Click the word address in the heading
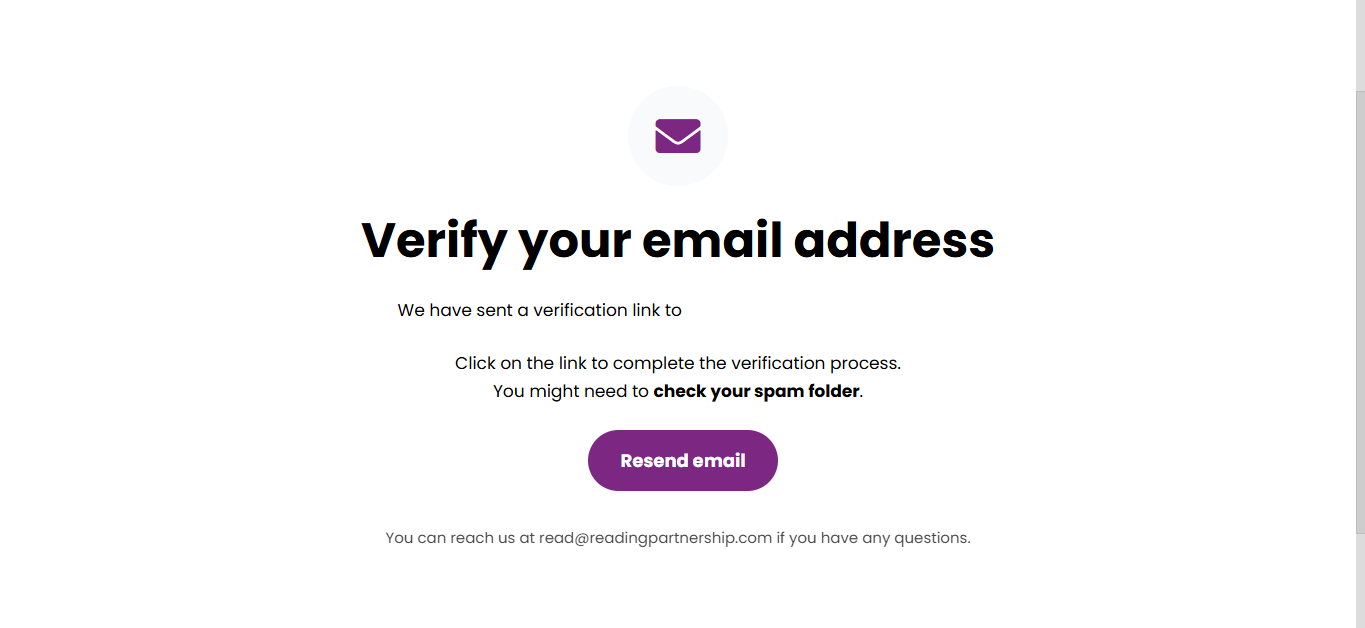1365x628 pixels. click(894, 240)
